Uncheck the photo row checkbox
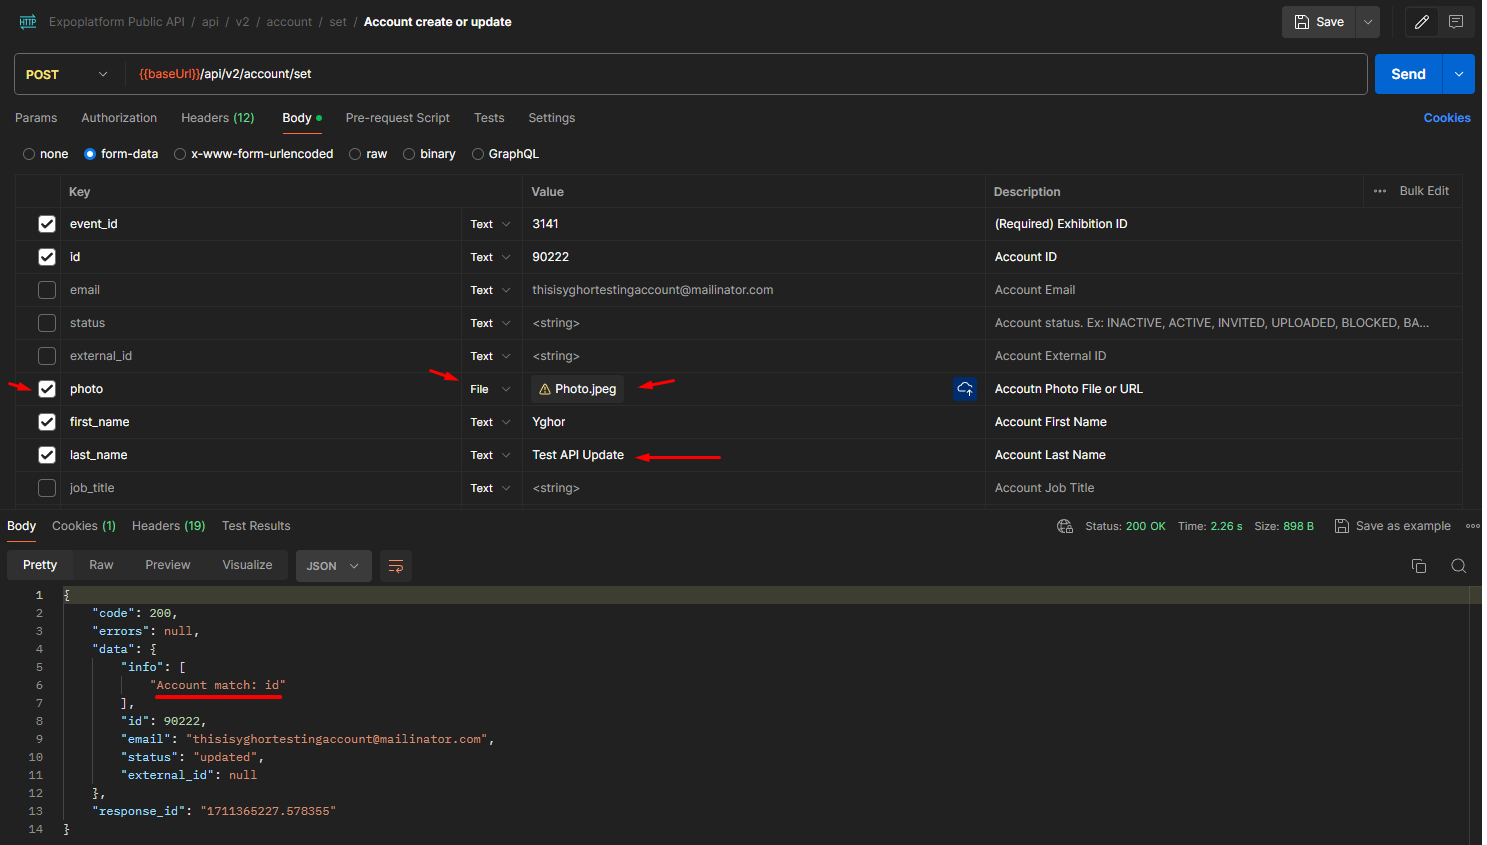Viewport: 1487px width, 845px height. [x=47, y=389]
